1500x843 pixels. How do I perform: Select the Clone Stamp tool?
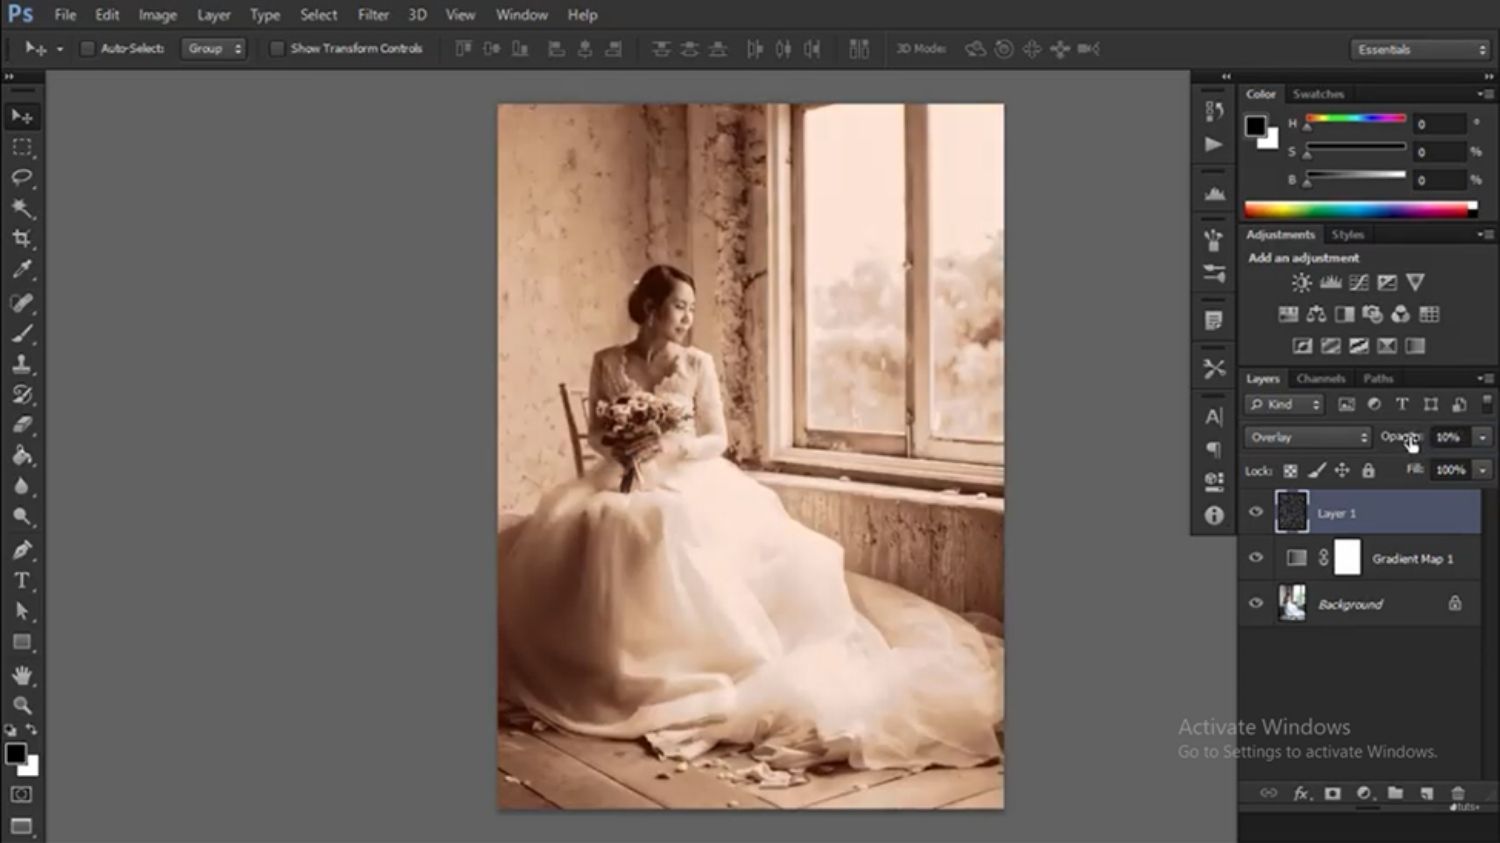point(22,364)
